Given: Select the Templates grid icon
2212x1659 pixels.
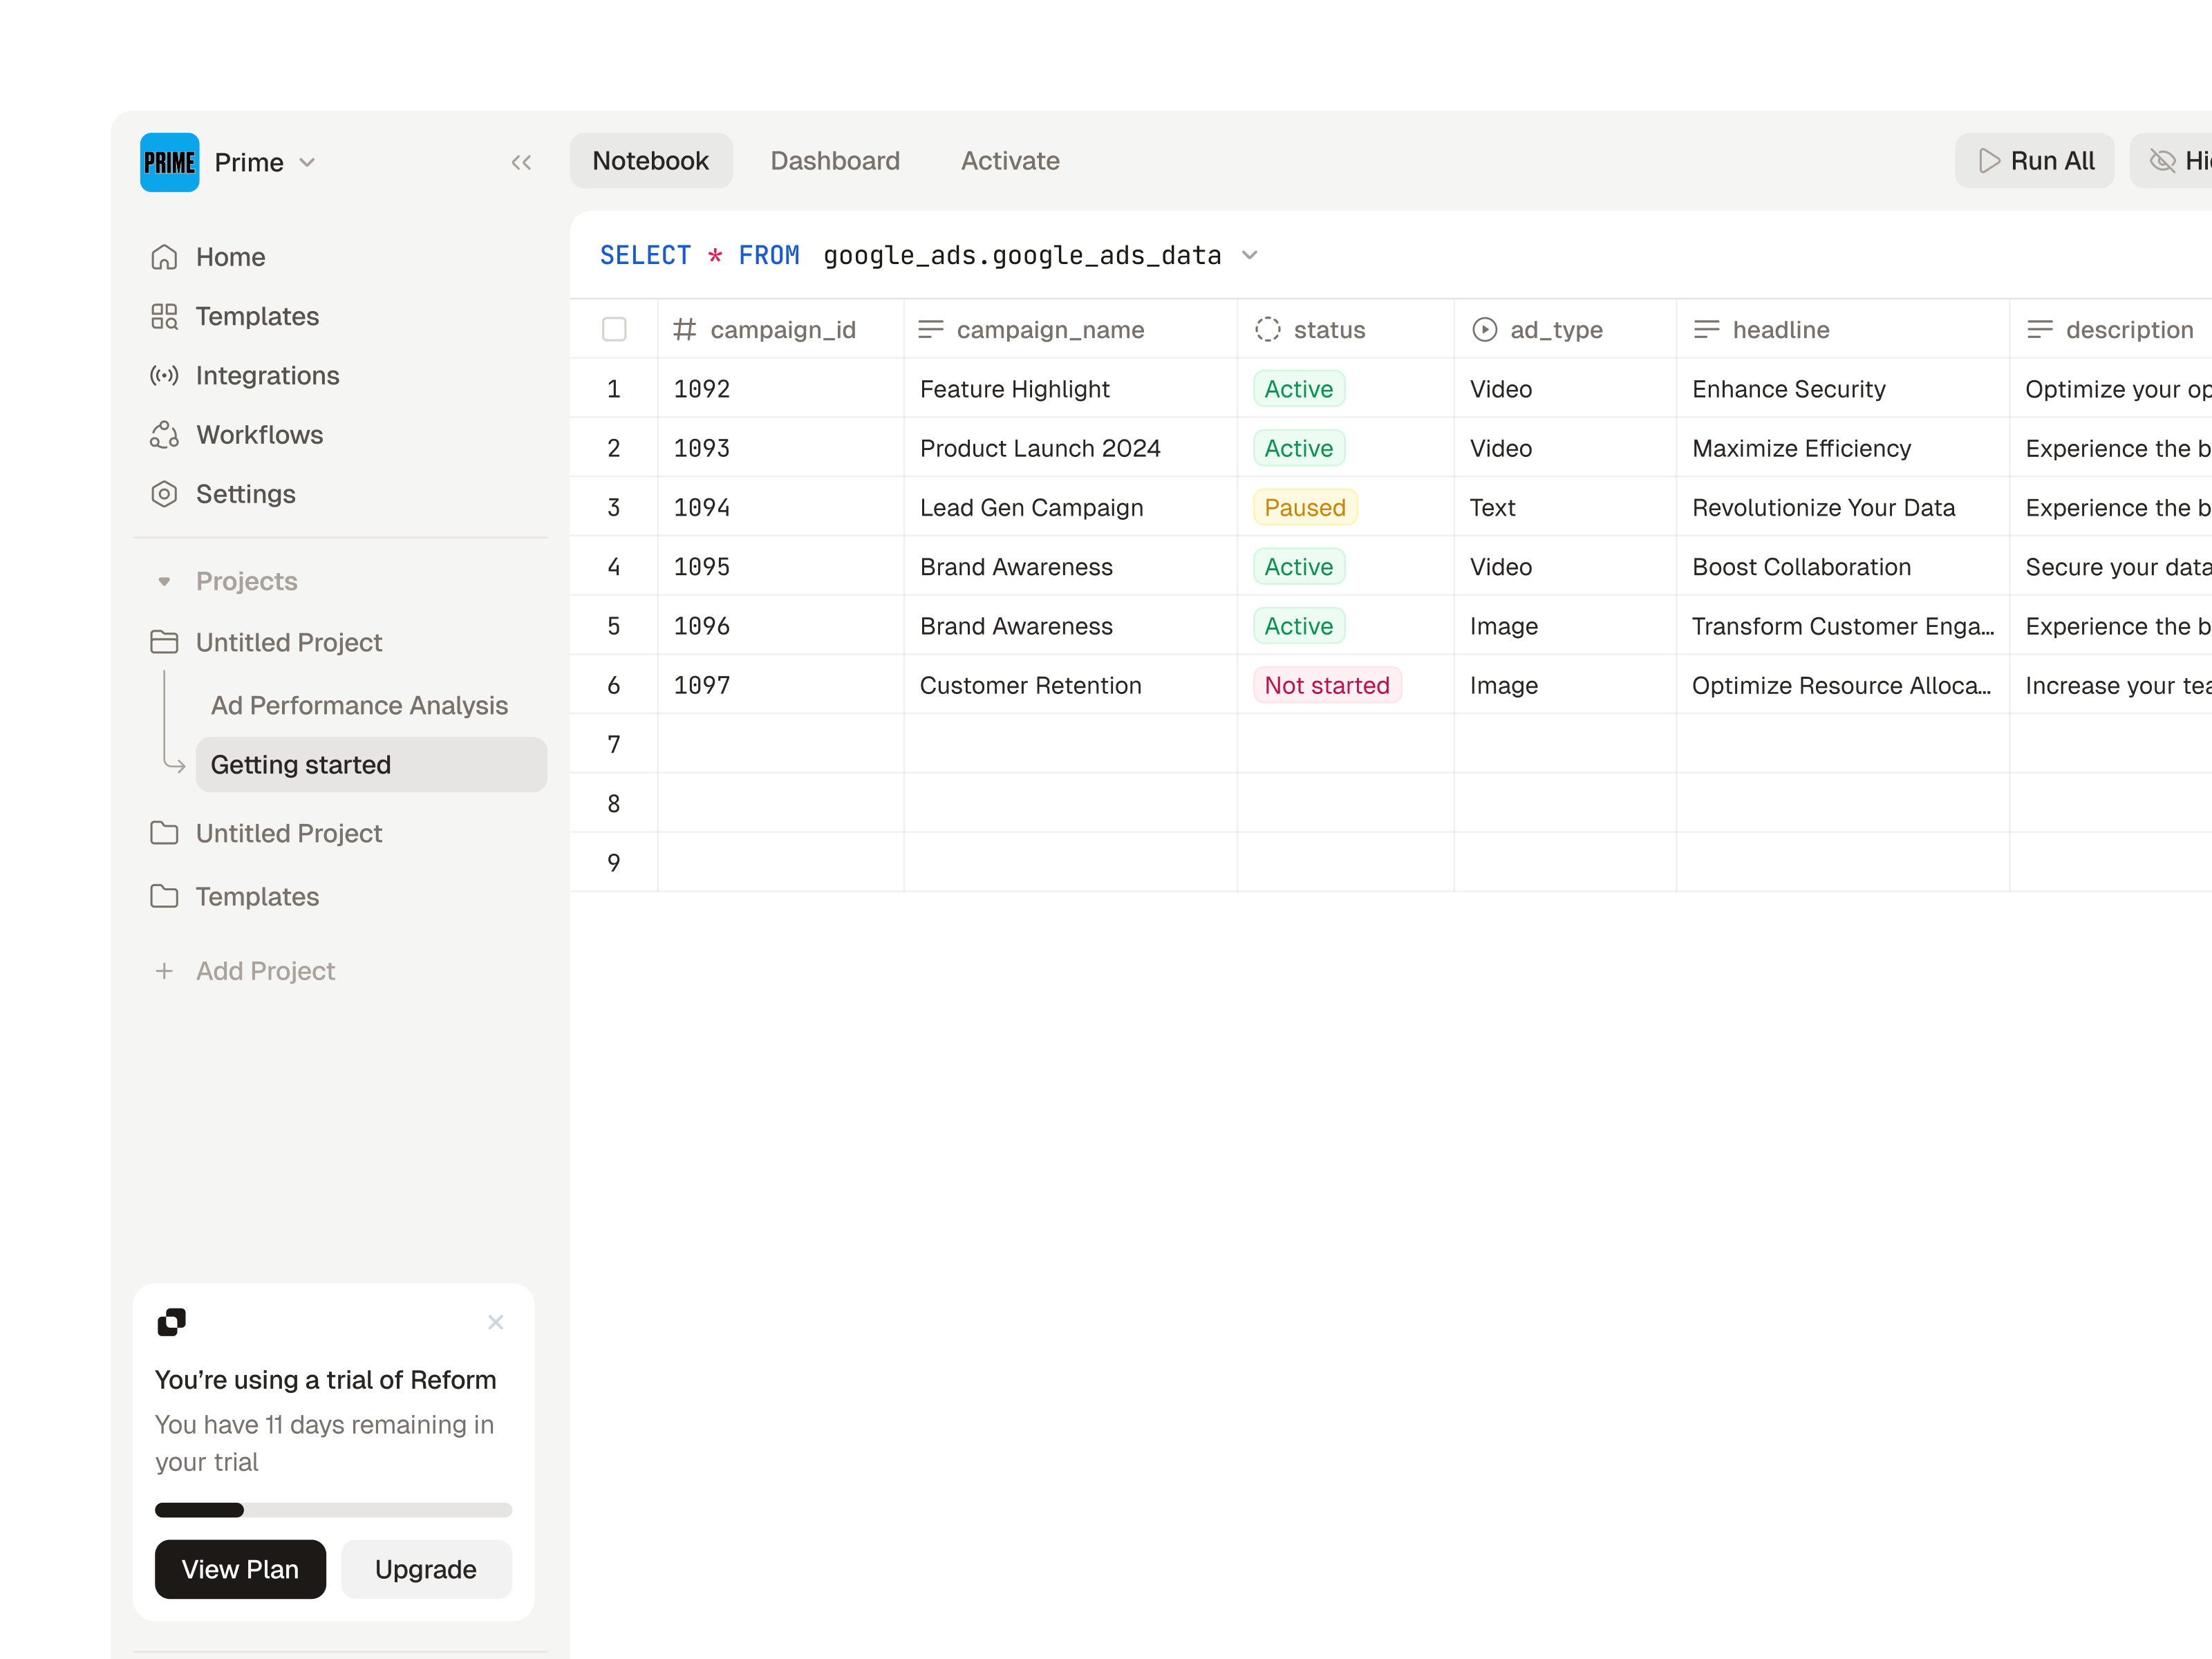Looking at the screenshot, I should point(165,316).
